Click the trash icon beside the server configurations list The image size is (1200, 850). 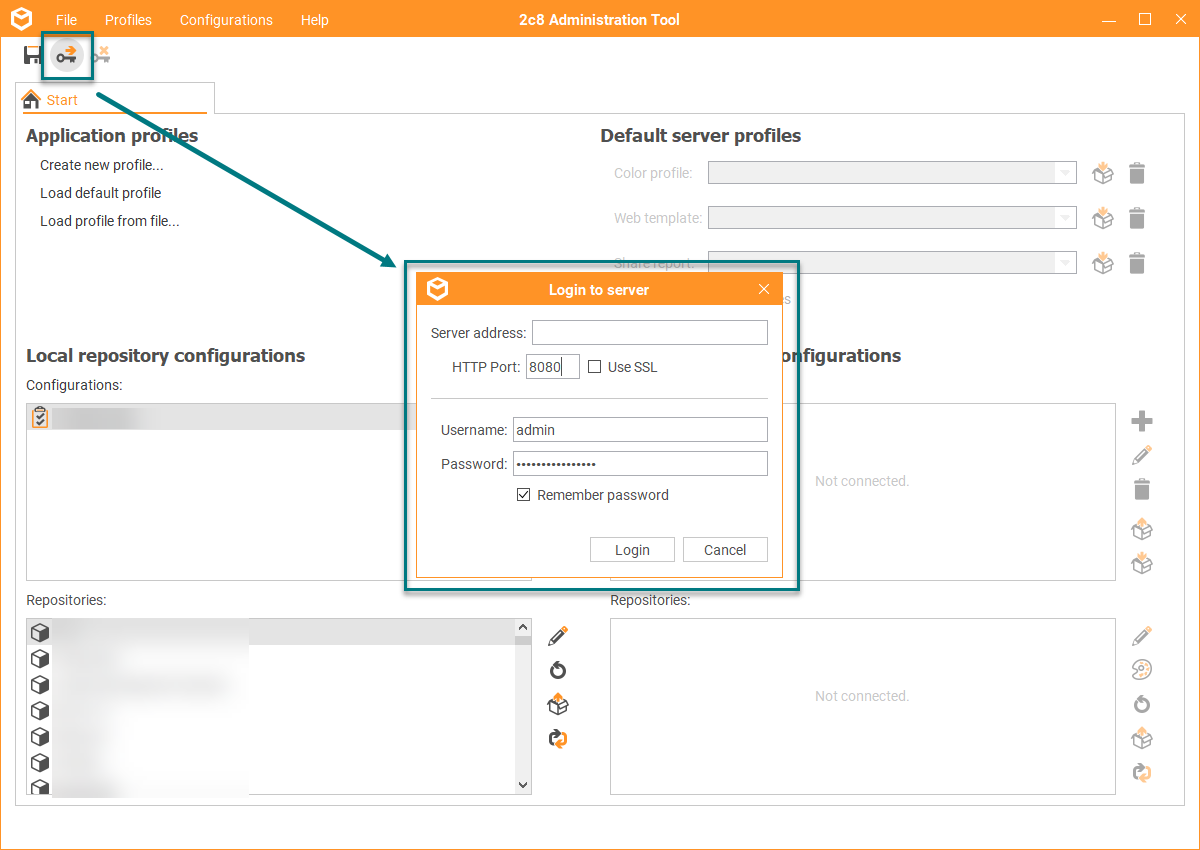pyautogui.click(x=1142, y=489)
